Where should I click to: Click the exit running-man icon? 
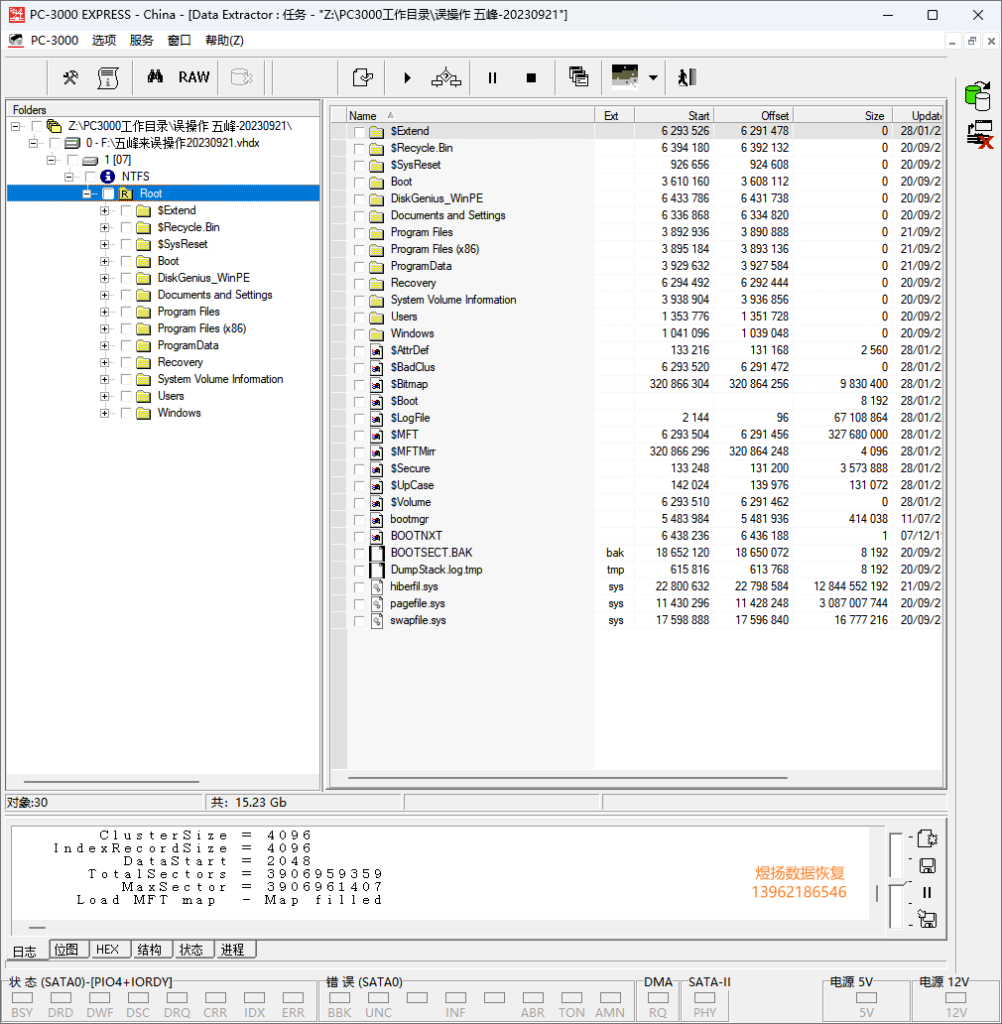687,78
